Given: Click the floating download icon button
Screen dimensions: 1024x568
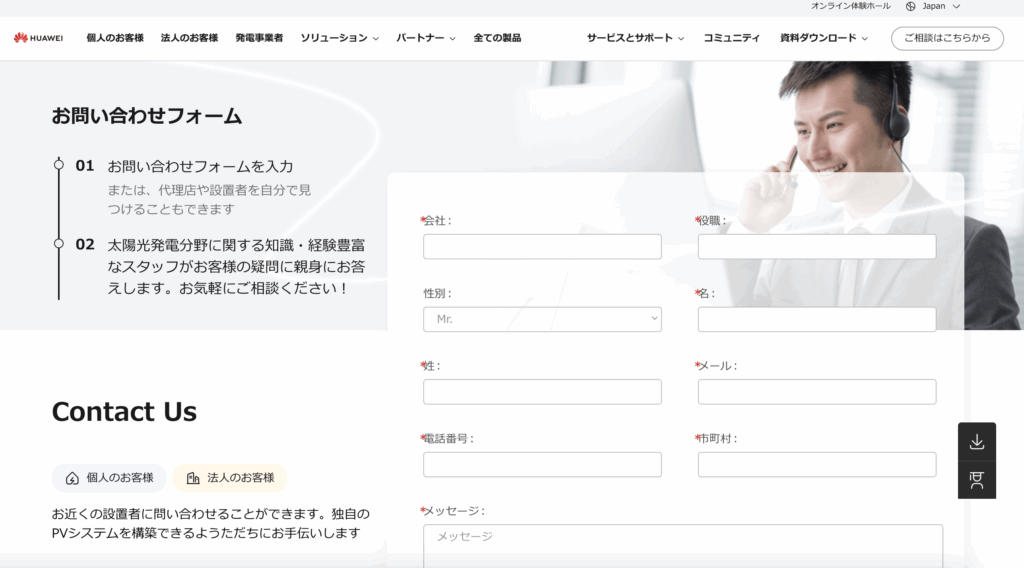Looking at the screenshot, I should coord(977,442).
